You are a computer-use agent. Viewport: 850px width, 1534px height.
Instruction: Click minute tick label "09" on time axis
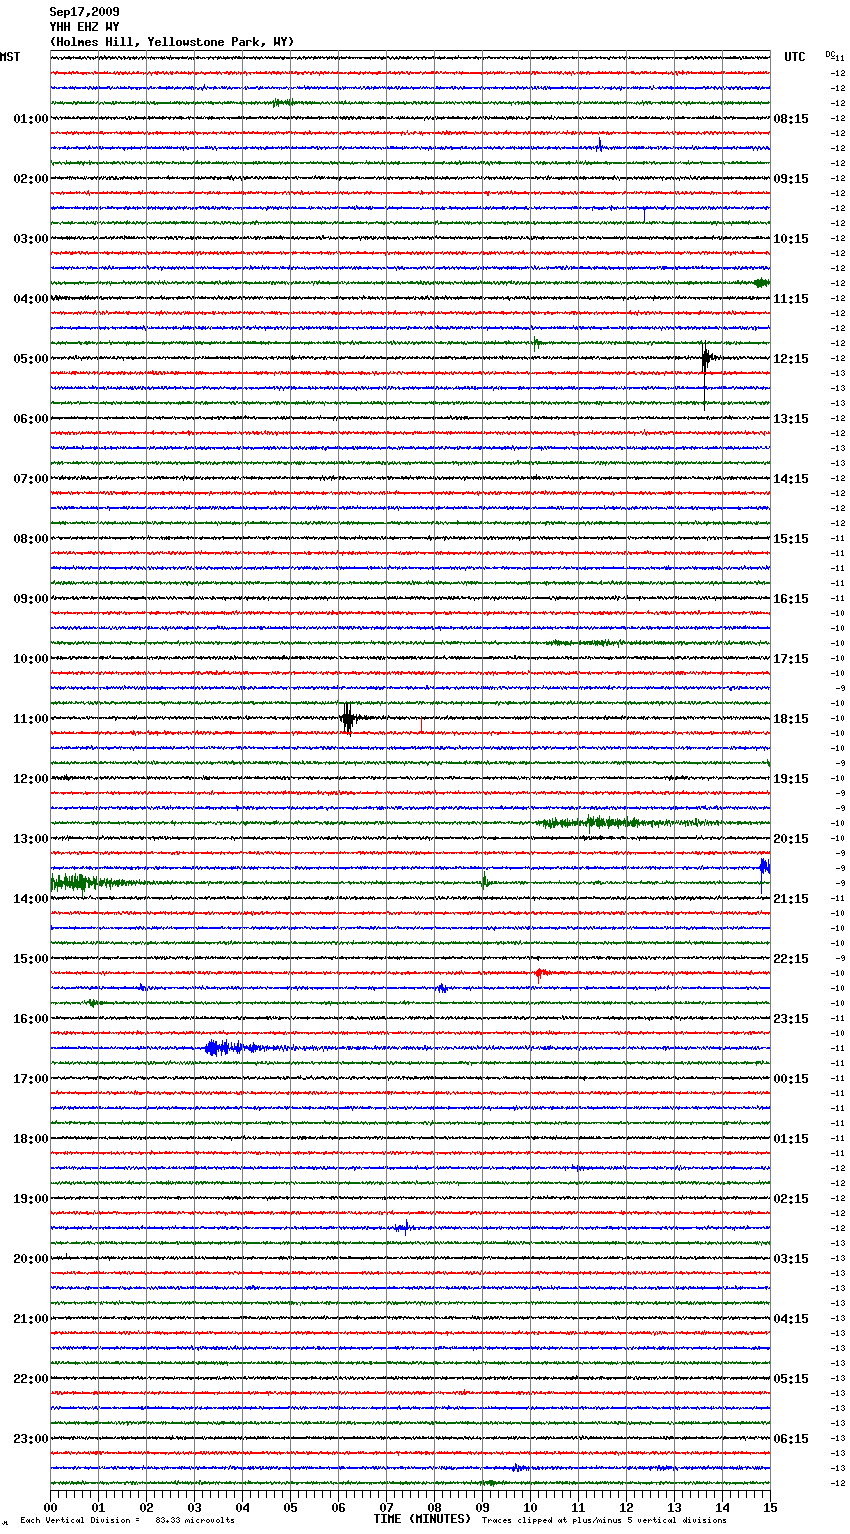[483, 1507]
